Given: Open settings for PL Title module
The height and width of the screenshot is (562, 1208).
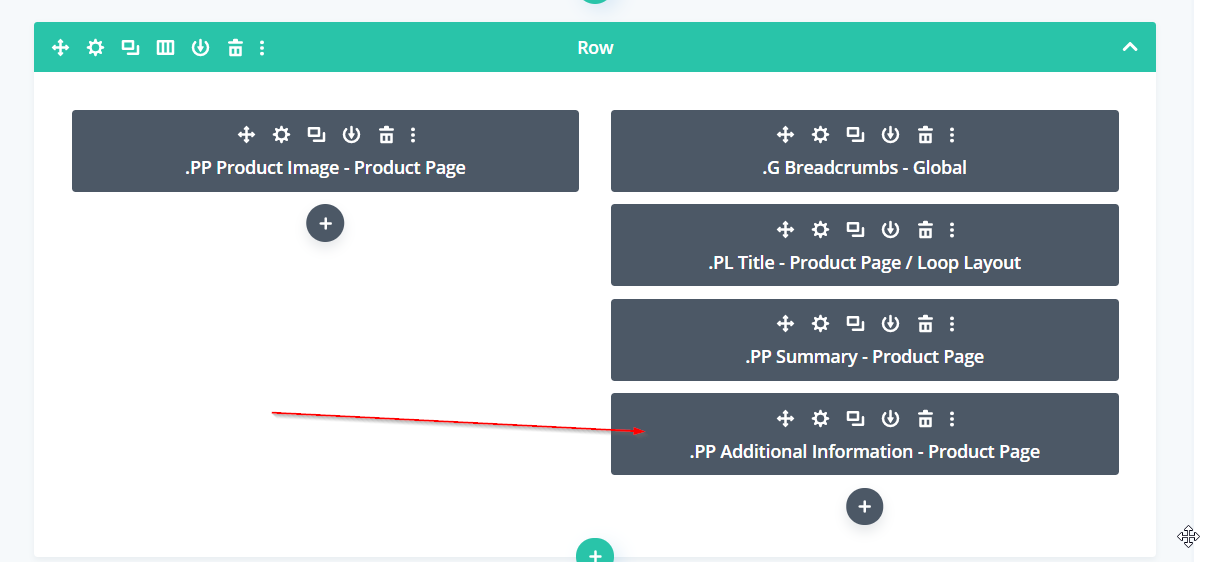Looking at the screenshot, I should pos(820,230).
